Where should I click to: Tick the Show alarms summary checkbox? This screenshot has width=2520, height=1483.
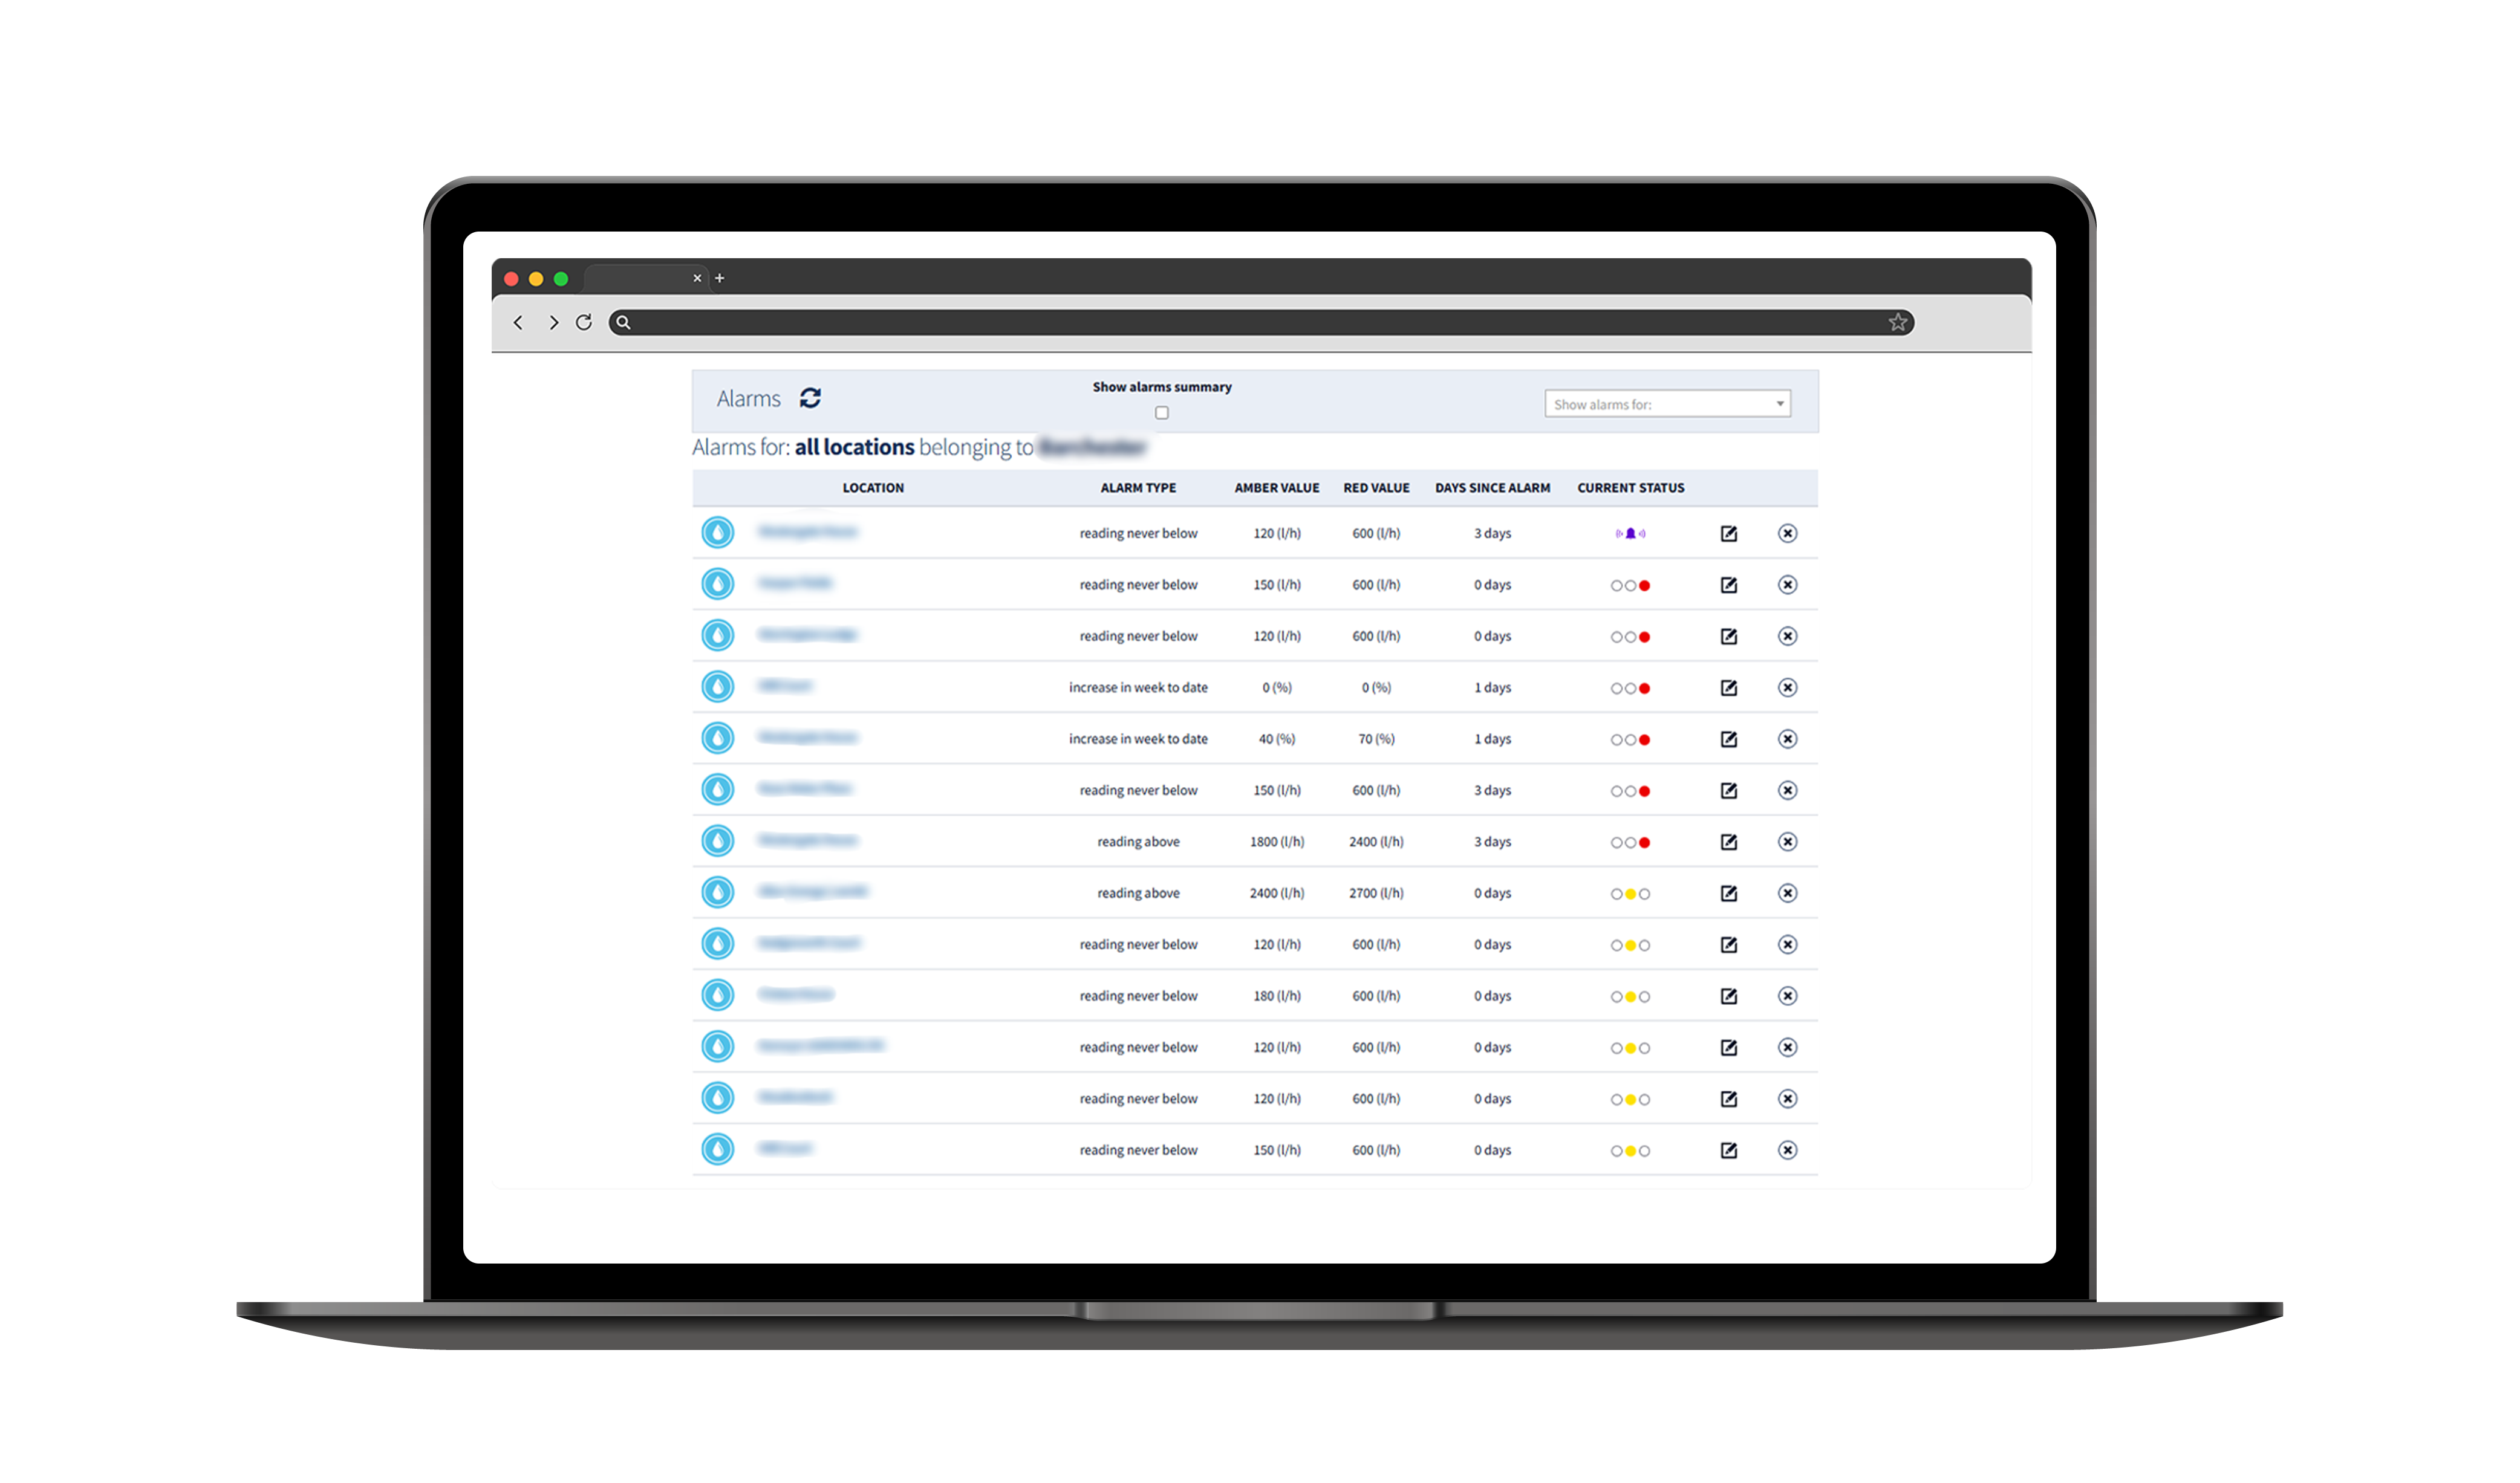(1161, 413)
